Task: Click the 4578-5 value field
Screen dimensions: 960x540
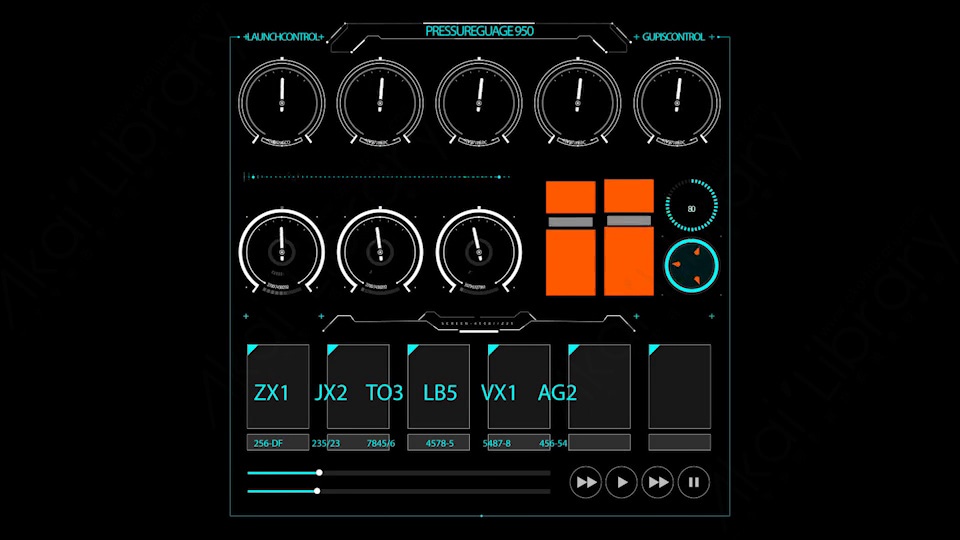Action: [x=438, y=443]
